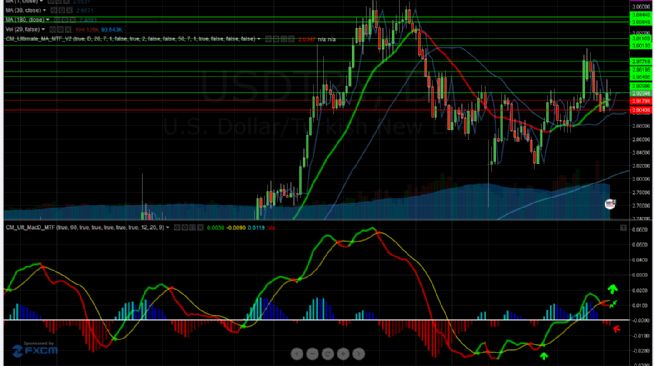This screenshot has width=654, height=366.
Task: Remove the CM_Ult_MacD_MTF indicator
Action: tap(200, 228)
